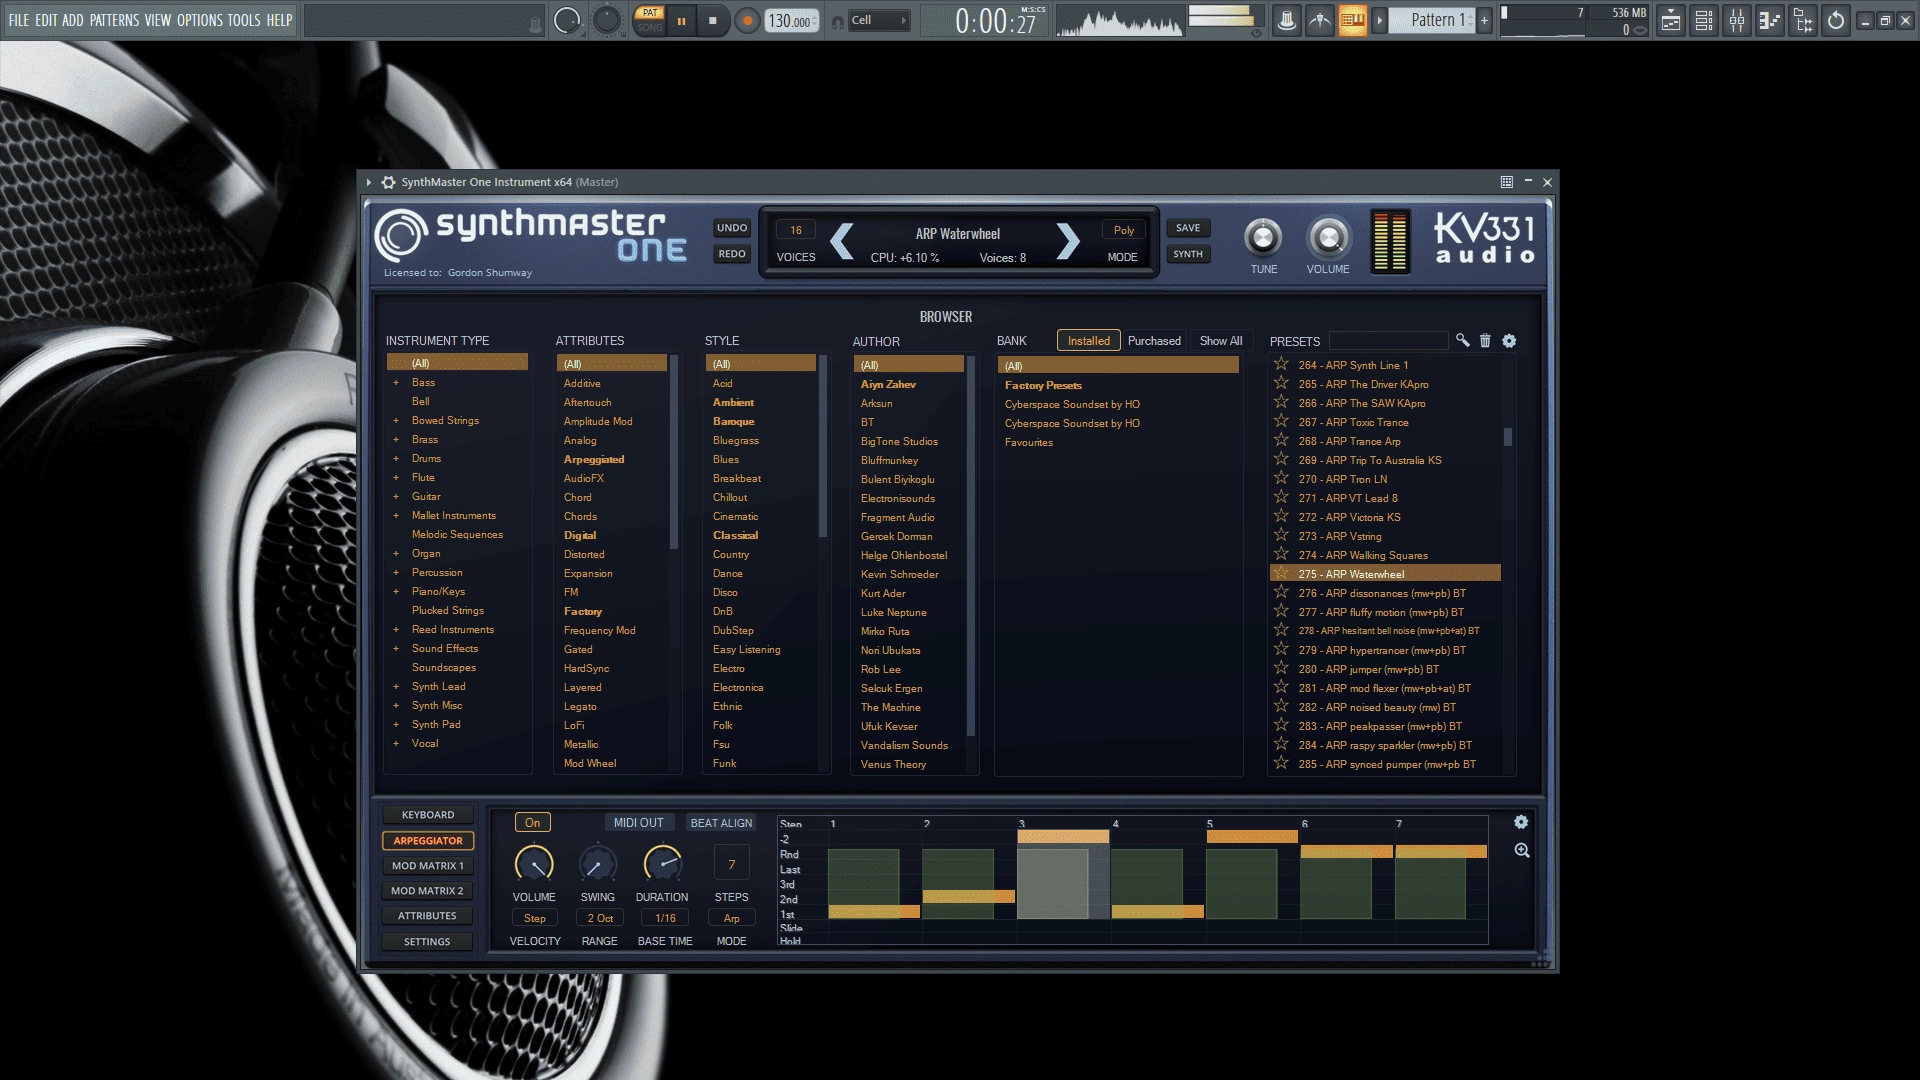Arm the record button in transport
Screen dimensions: 1920x1080
click(746, 20)
